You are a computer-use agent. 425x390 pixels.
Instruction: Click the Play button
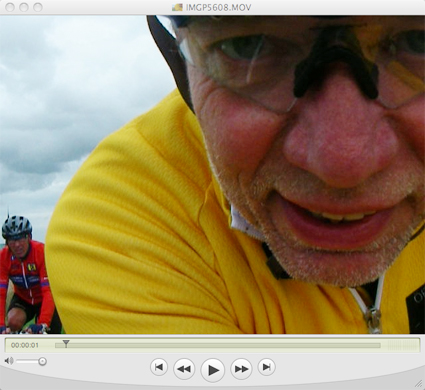point(213,370)
